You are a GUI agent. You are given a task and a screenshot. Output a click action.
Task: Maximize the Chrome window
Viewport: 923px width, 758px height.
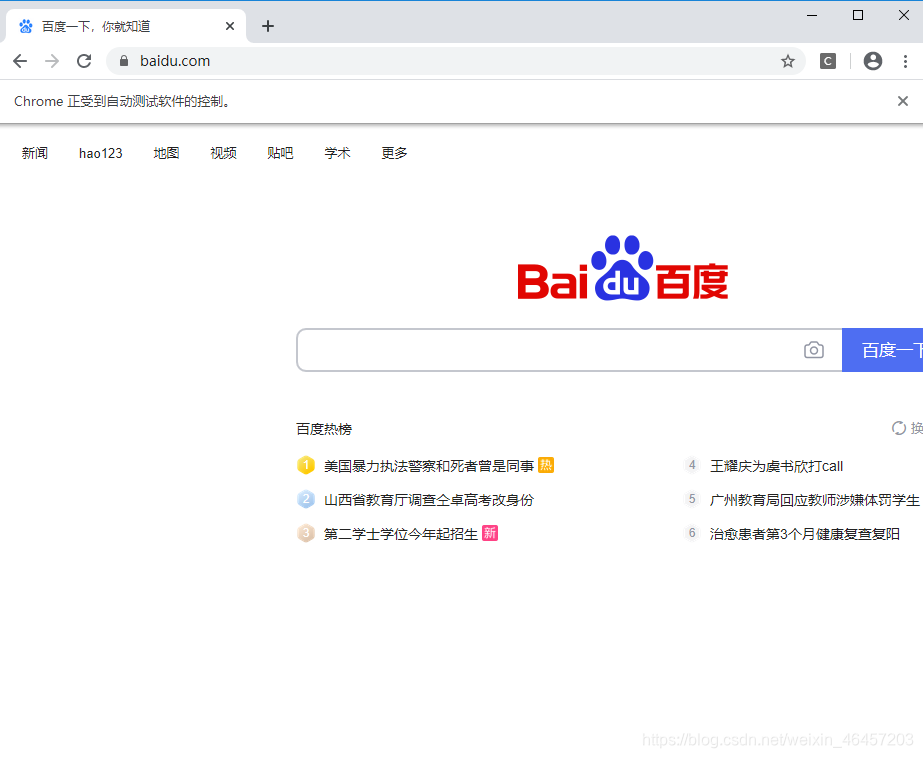tap(858, 15)
